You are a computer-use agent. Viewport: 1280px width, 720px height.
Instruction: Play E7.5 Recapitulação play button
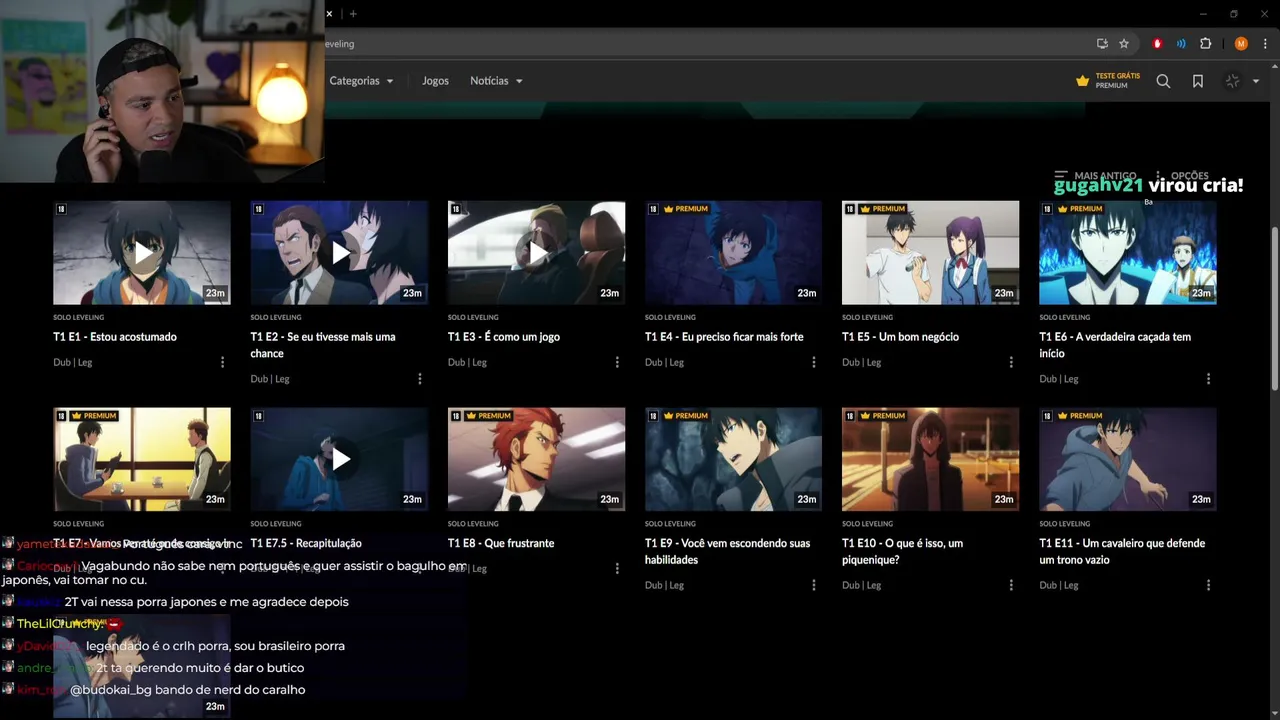pos(340,459)
